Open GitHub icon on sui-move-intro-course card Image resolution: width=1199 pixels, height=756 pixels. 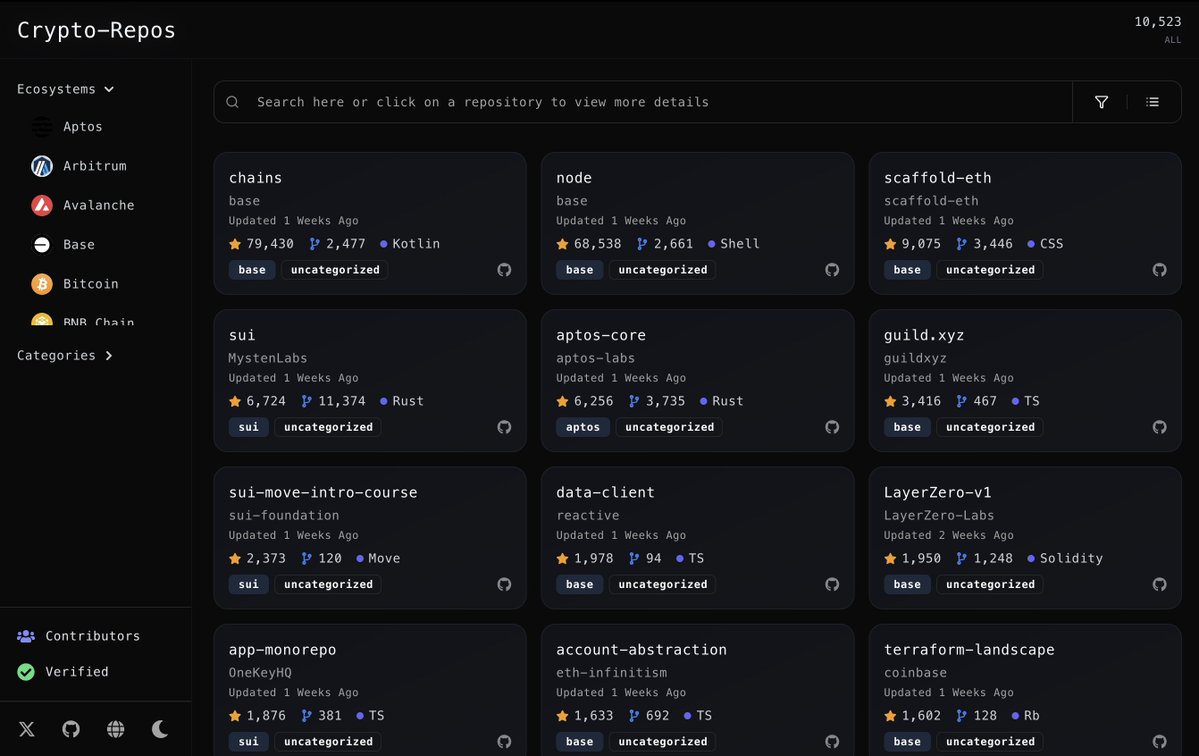click(x=504, y=585)
